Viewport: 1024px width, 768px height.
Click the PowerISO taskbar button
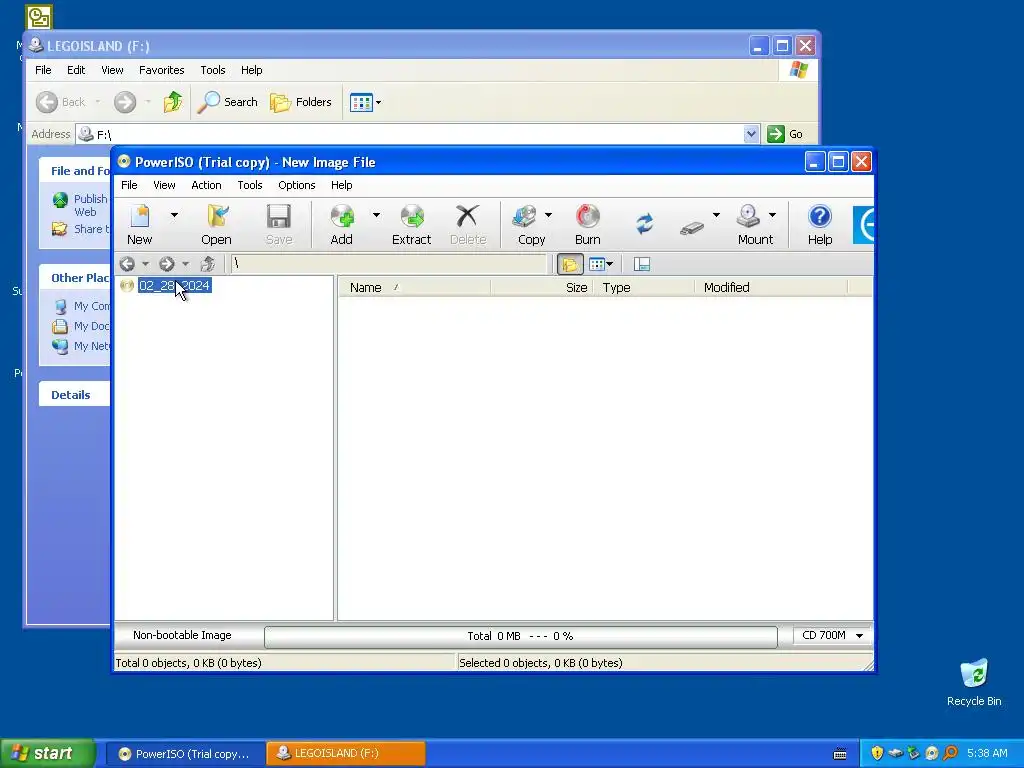pos(185,753)
